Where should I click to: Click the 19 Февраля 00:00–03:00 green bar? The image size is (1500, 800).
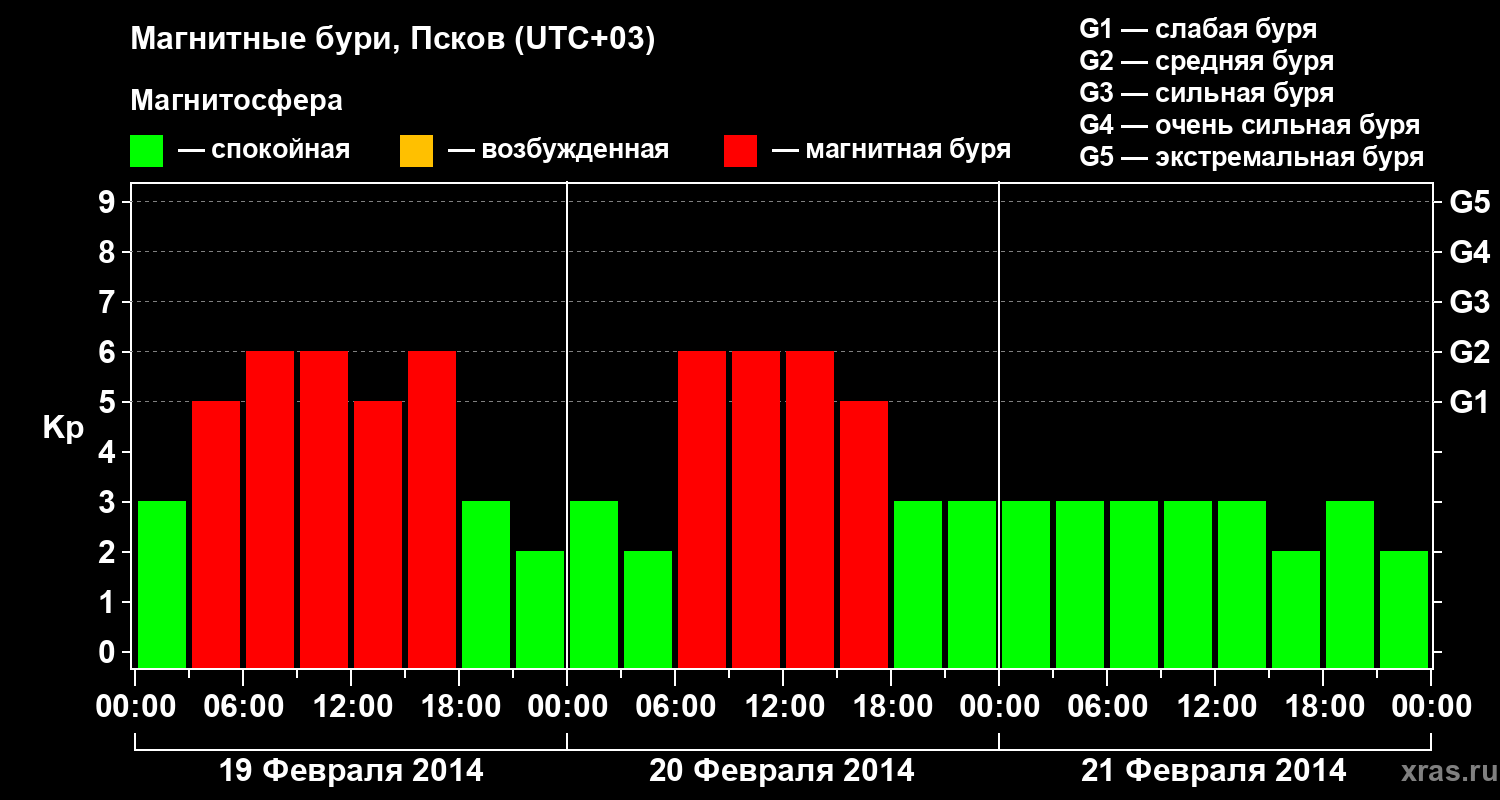coord(162,584)
